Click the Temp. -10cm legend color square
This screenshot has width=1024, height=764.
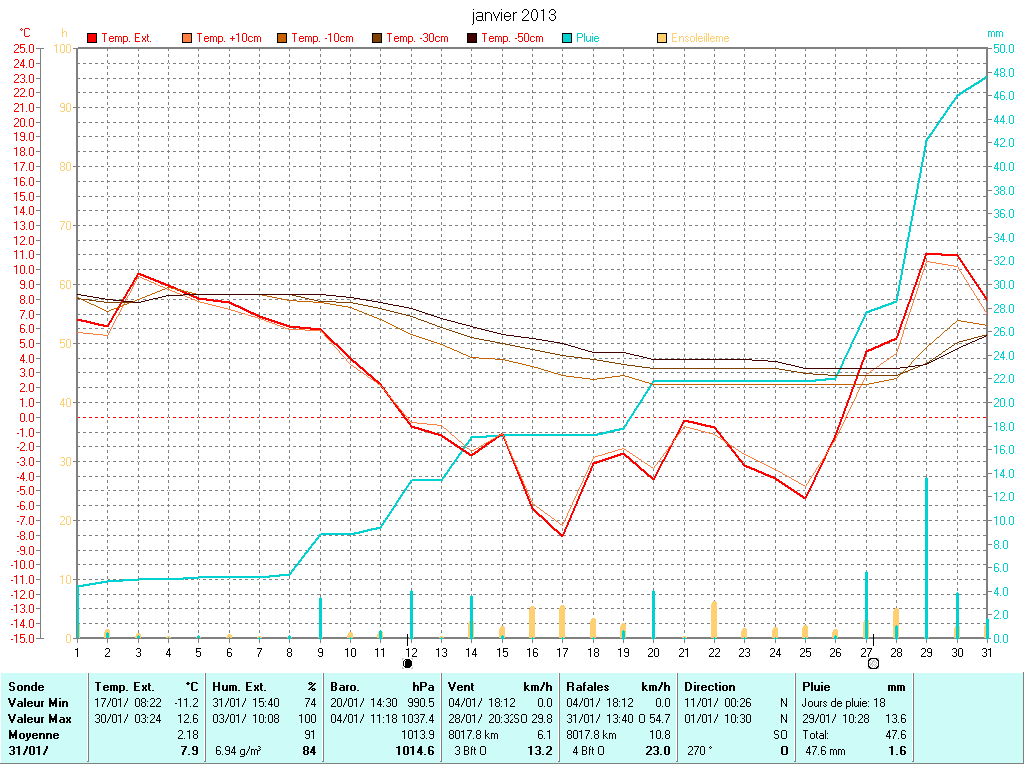coord(283,38)
